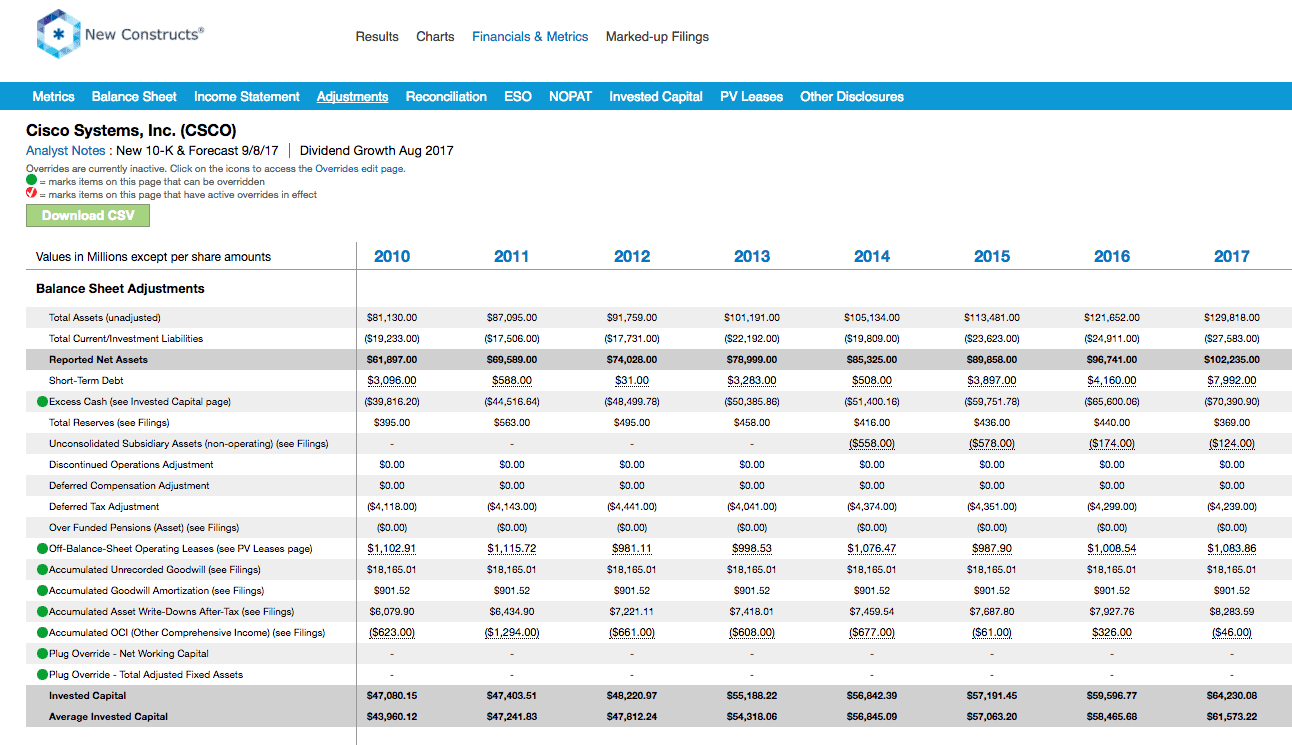1292x745 pixels.
Task: Click 2017 Unconsolidated Subsidiary Assets value ($124.00)
Action: click(1232, 444)
